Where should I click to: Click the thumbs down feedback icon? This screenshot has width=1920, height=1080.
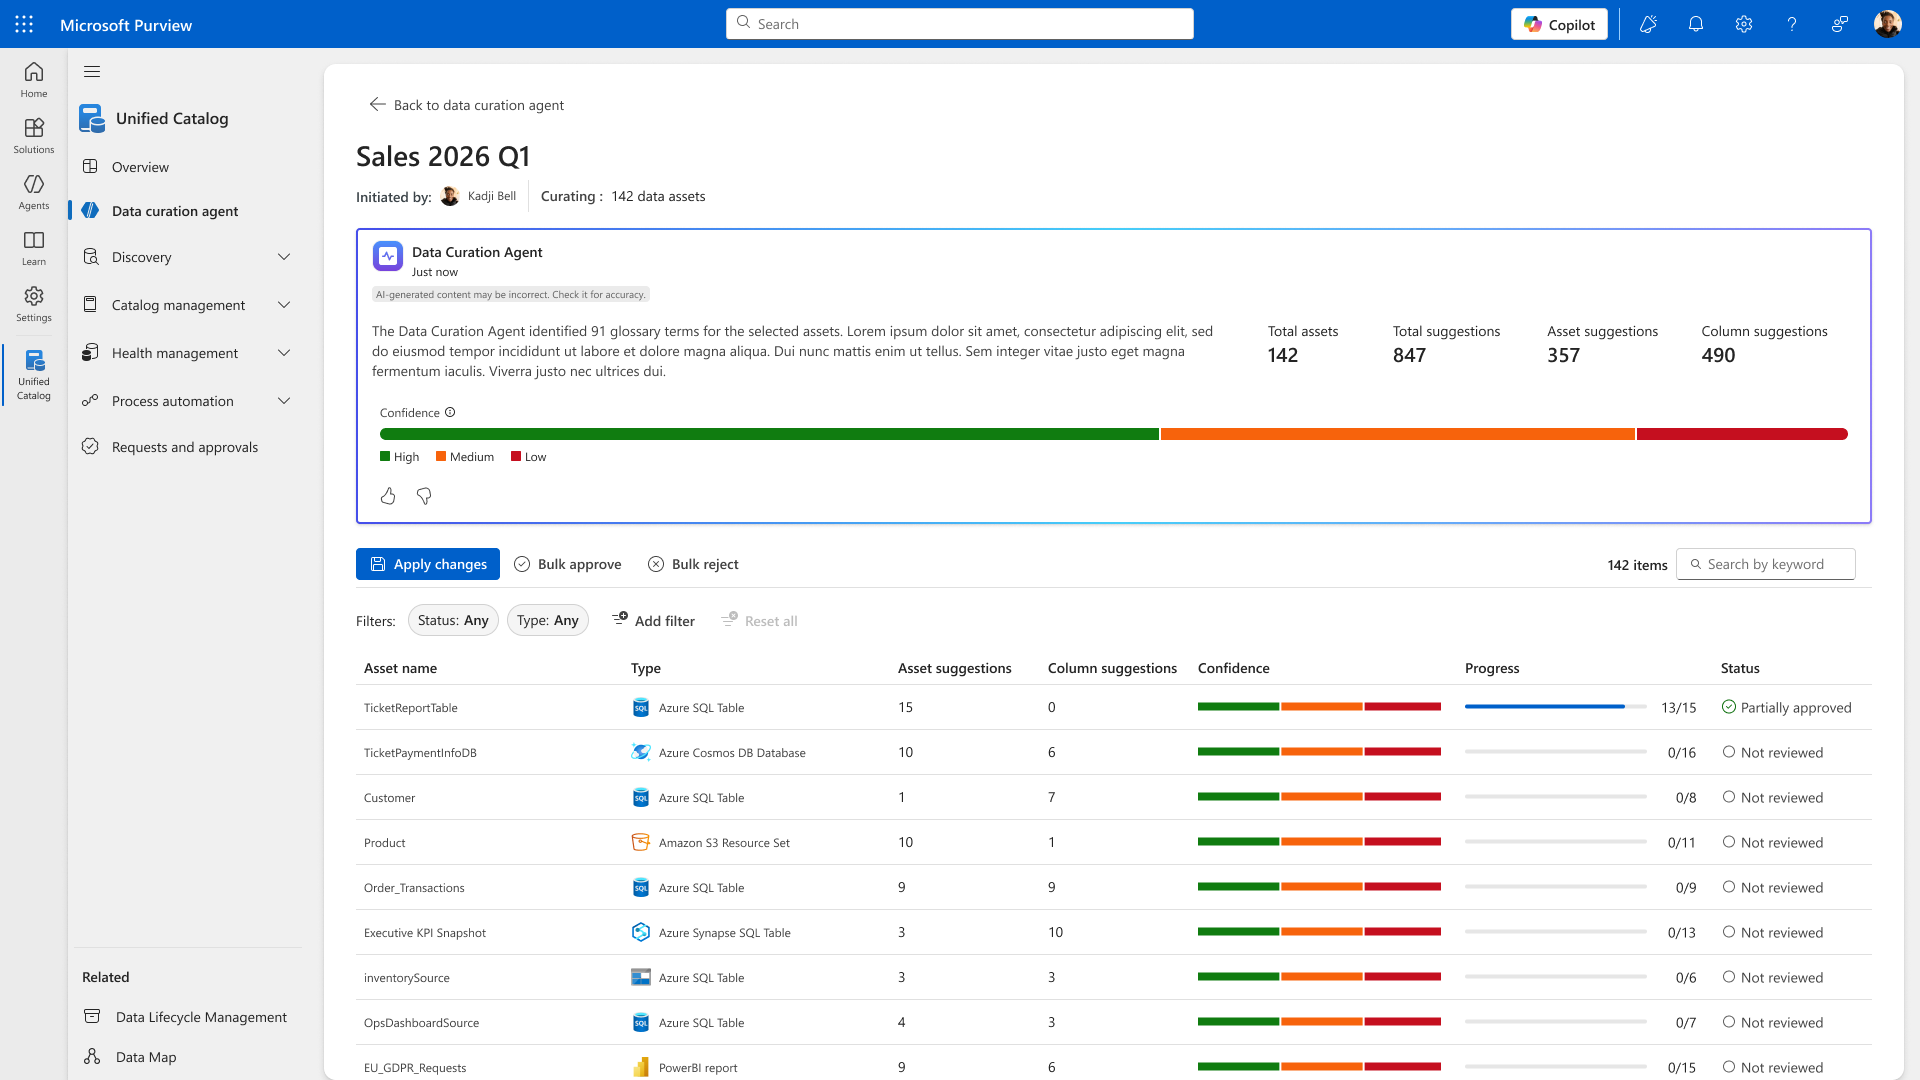click(x=424, y=496)
